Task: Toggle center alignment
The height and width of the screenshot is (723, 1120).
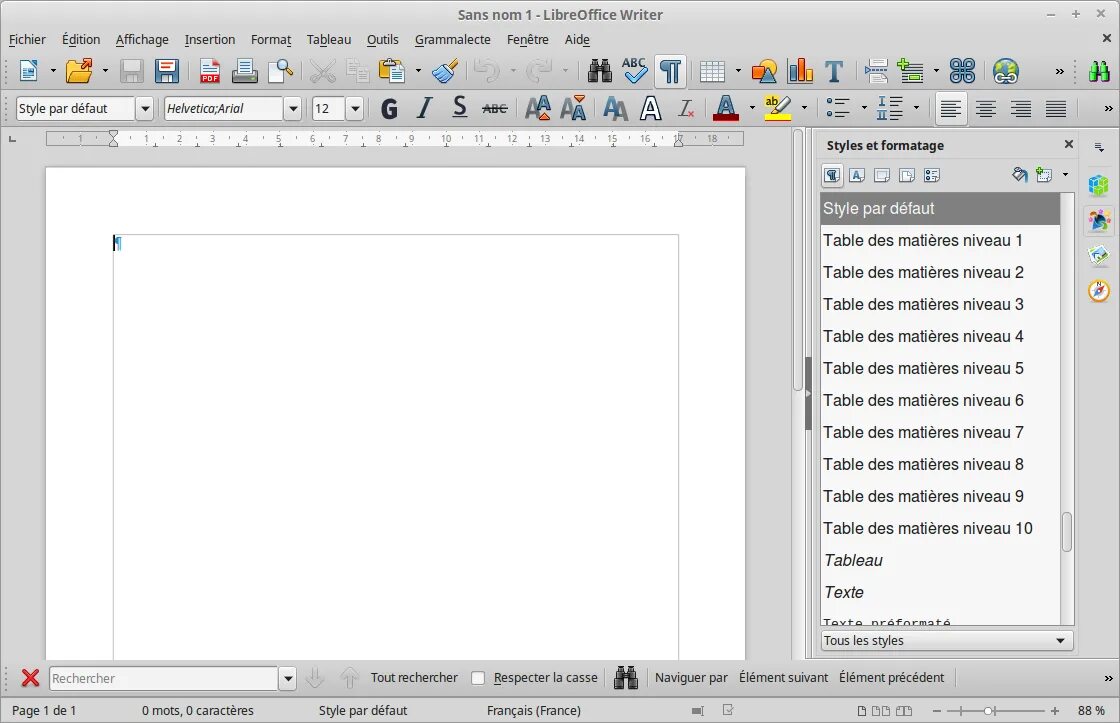Action: [986, 109]
